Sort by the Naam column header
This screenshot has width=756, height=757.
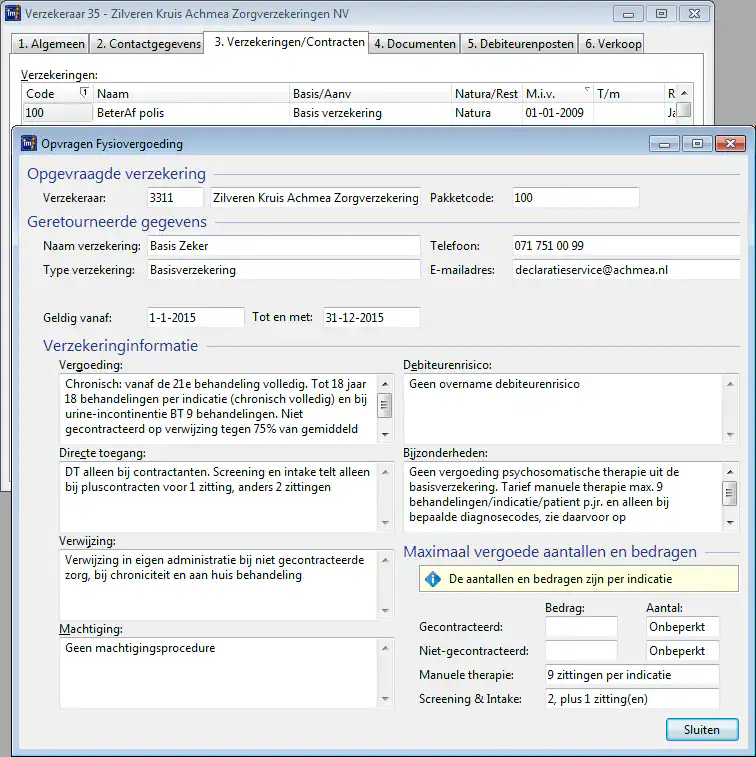point(190,93)
